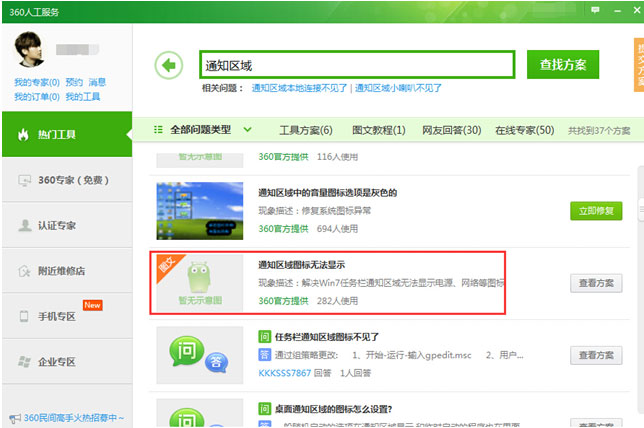Open 预约 link under profile
This screenshot has width=644, height=428.
pyautogui.click(x=74, y=82)
